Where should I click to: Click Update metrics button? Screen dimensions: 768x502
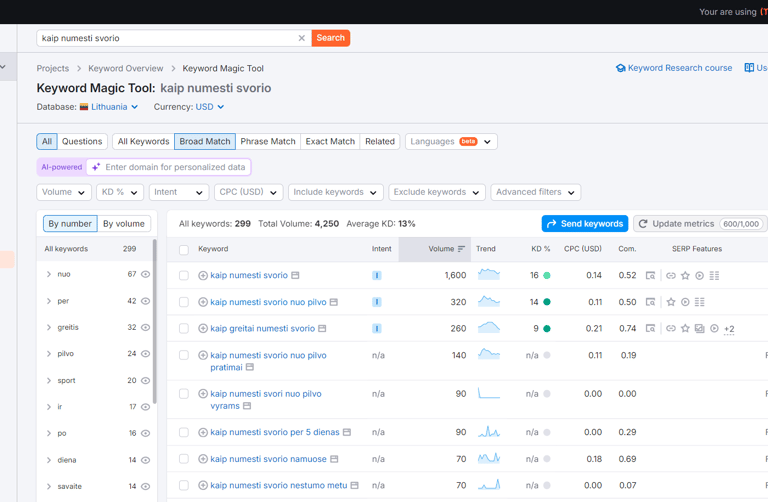[x=700, y=224]
